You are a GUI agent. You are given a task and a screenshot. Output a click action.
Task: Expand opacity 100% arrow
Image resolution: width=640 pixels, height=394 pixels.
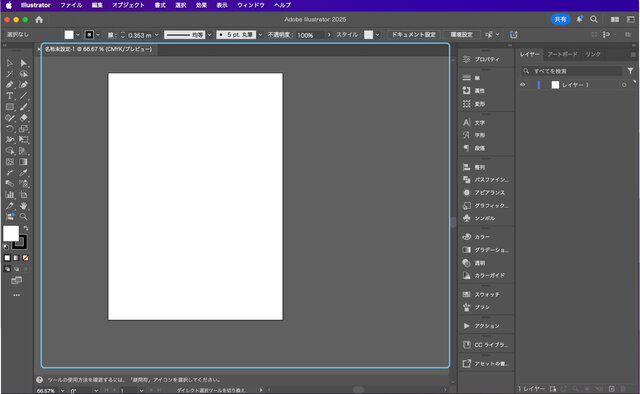click(329, 35)
